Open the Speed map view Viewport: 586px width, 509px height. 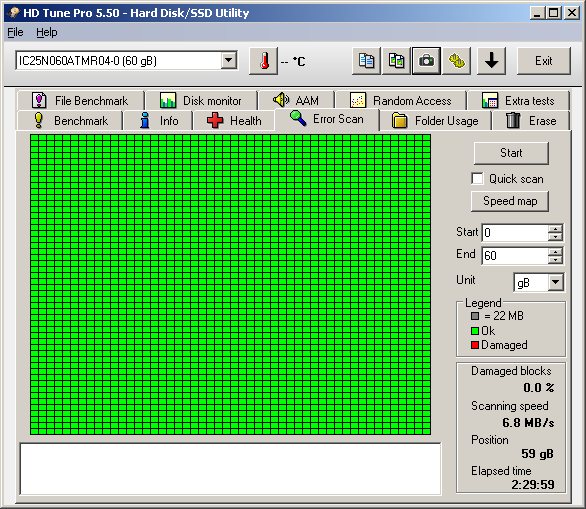[x=510, y=201]
